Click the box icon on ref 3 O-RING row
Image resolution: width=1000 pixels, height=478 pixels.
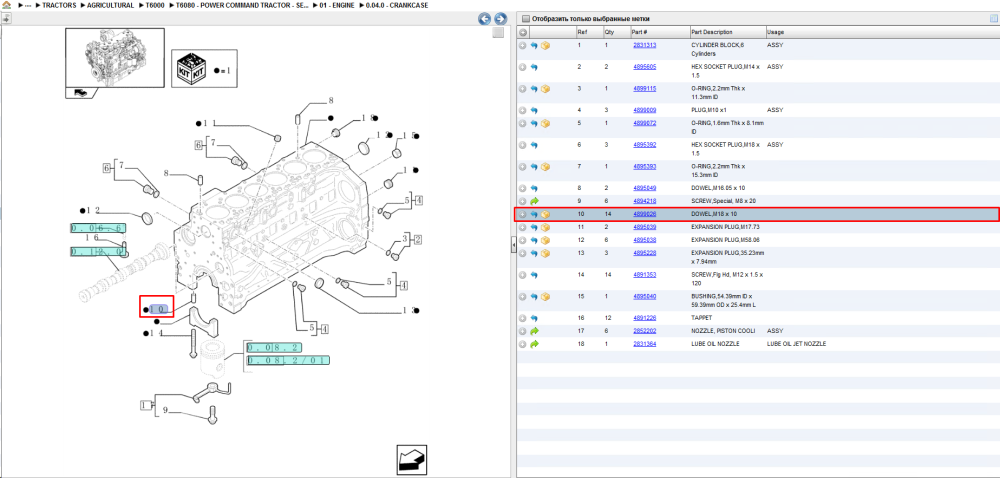pos(545,89)
